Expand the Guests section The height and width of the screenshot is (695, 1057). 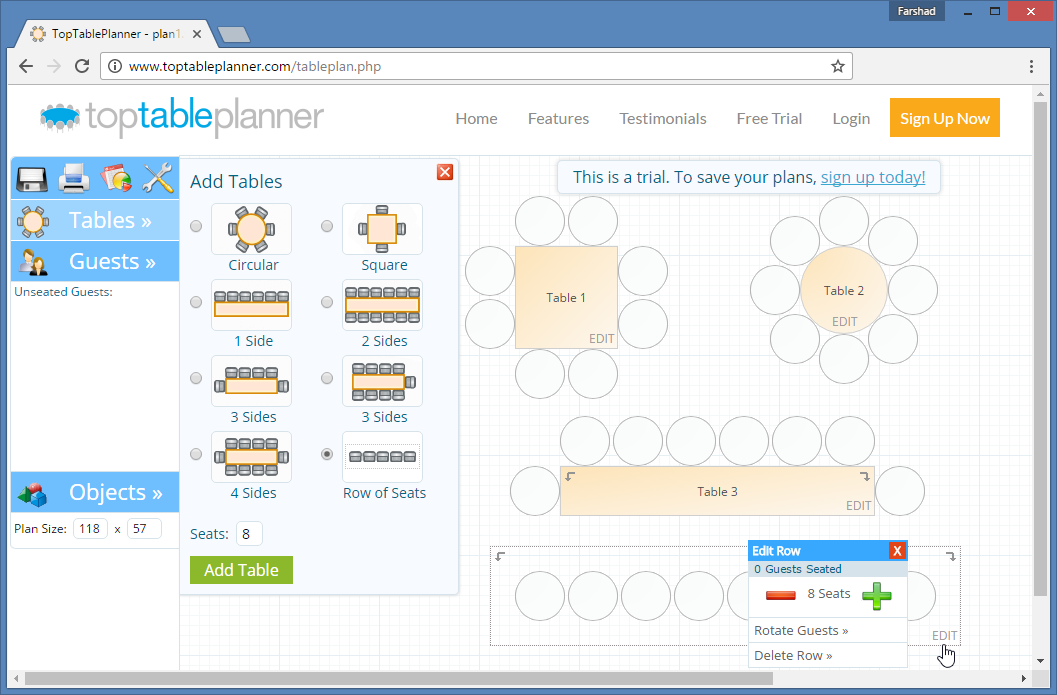click(x=95, y=262)
